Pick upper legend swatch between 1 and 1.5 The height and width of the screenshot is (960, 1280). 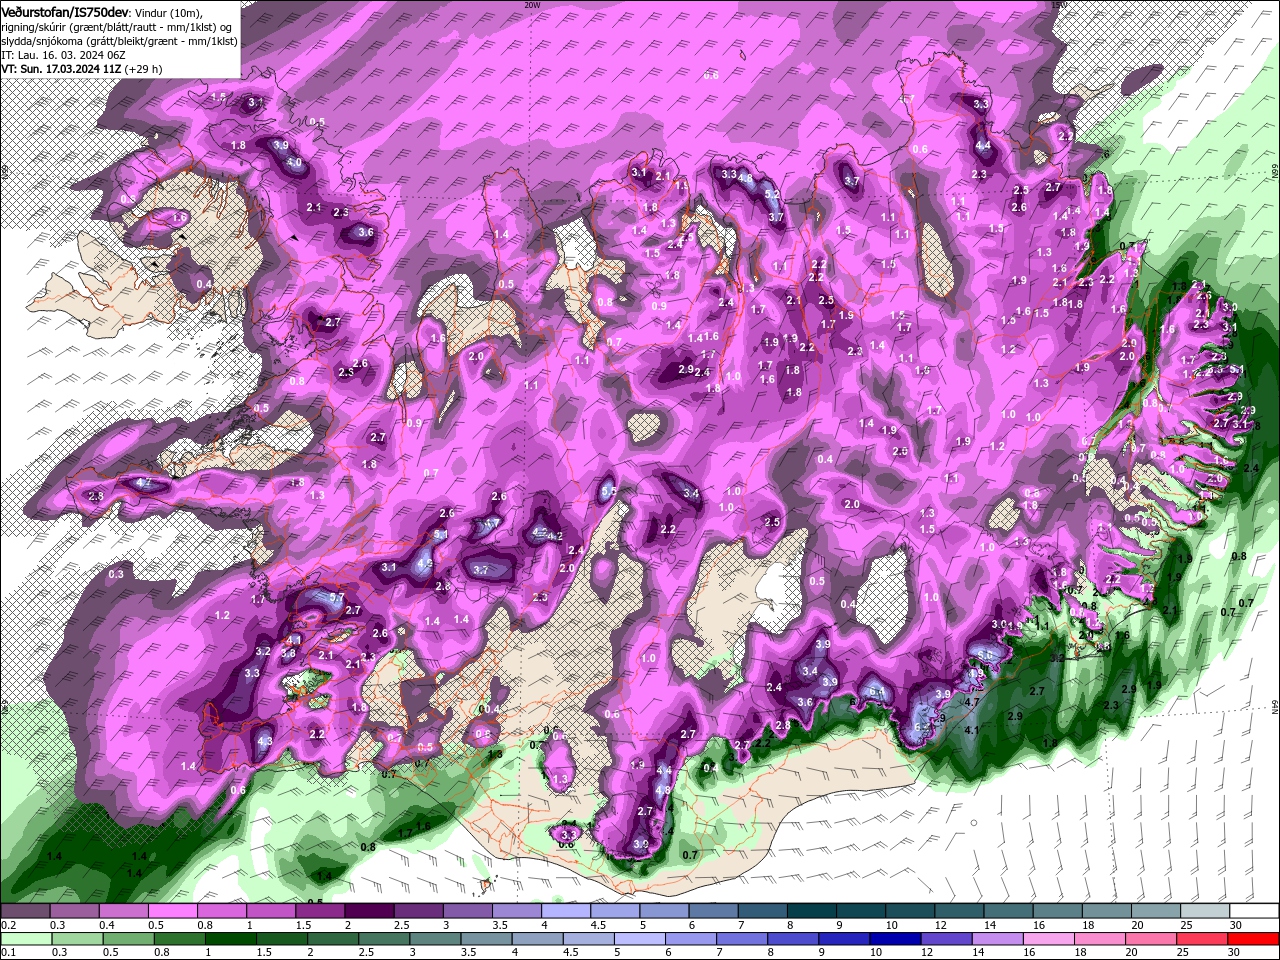pos(270,910)
